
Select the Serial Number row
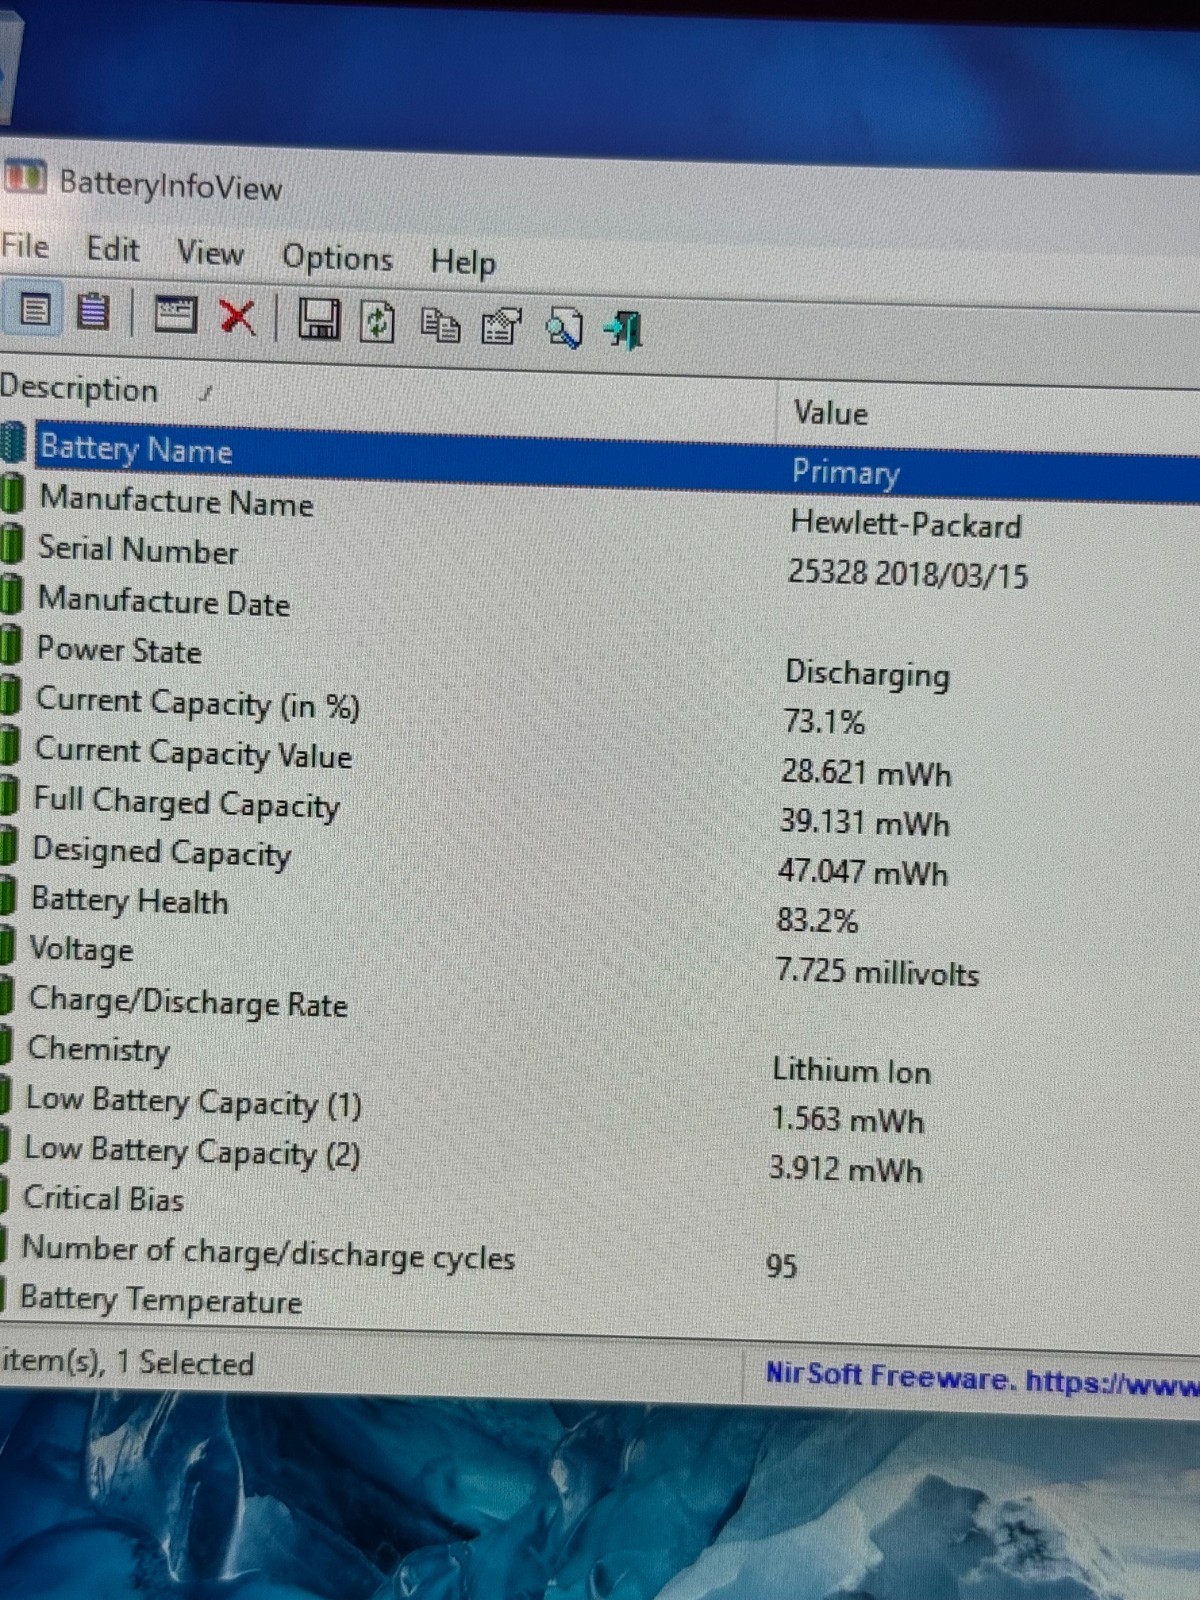click(x=600, y=561)
